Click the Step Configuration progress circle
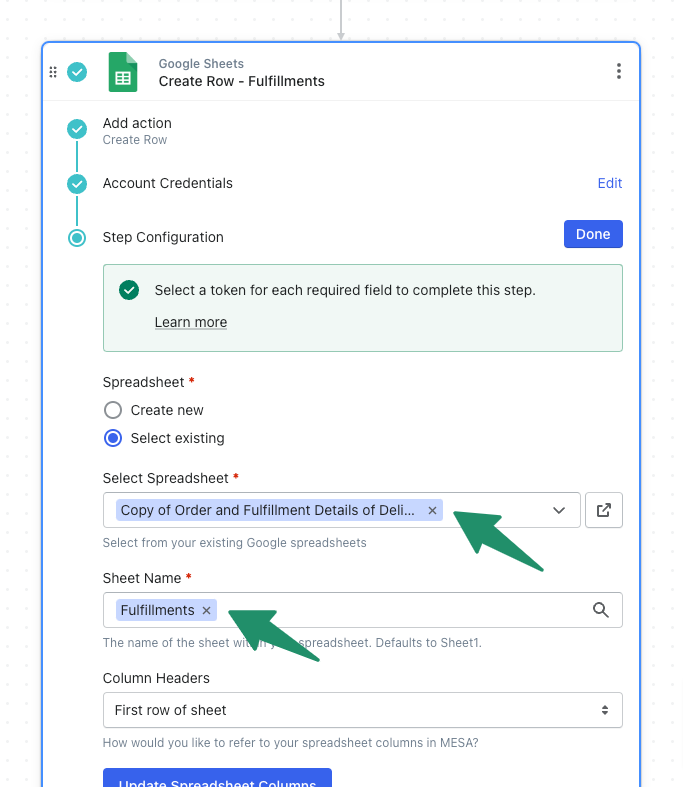The height and width of the screenshot is (787, 683). pos(77,237)
